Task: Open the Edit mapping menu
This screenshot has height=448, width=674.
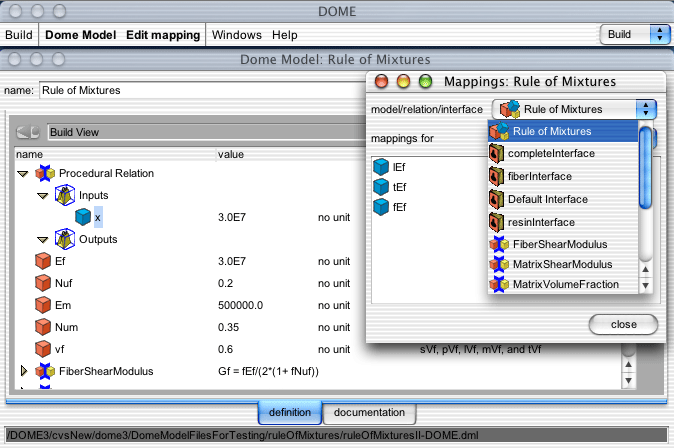Action: tap(163, 35)
